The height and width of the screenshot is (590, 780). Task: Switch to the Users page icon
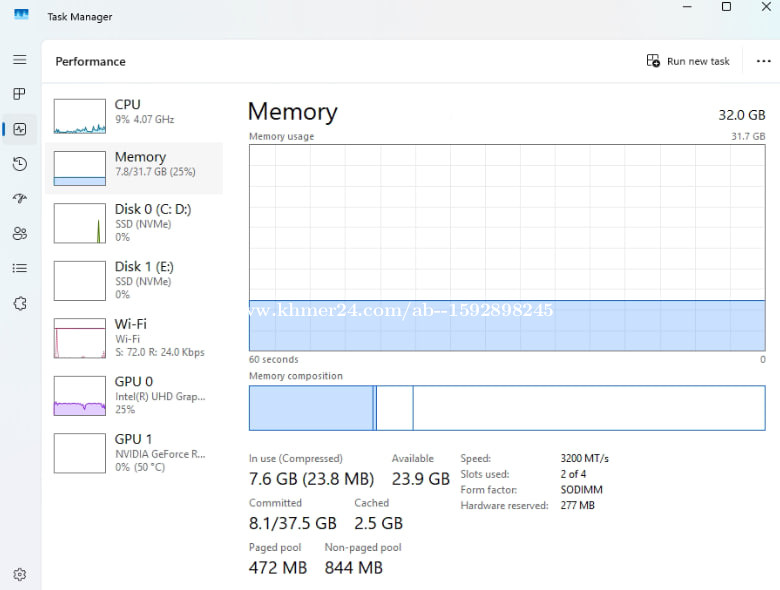pyautogui.click(x=19, y=233)
